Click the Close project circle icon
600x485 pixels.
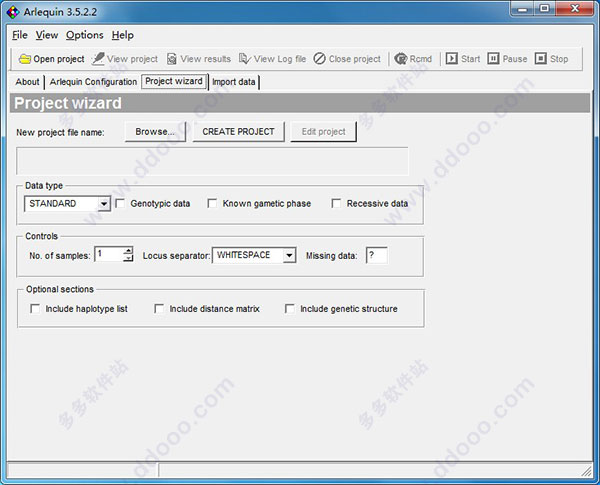[x=320, y=59]
